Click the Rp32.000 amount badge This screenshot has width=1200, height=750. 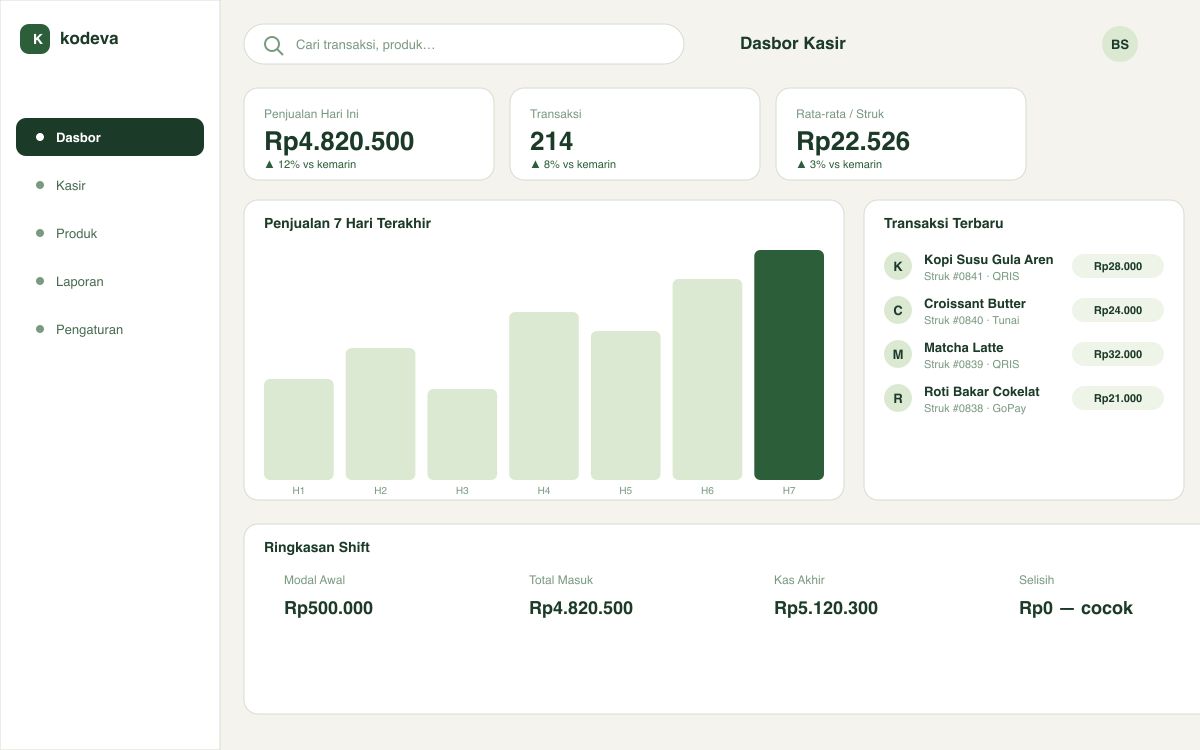pyautogui.click(x=1118, y=354)
